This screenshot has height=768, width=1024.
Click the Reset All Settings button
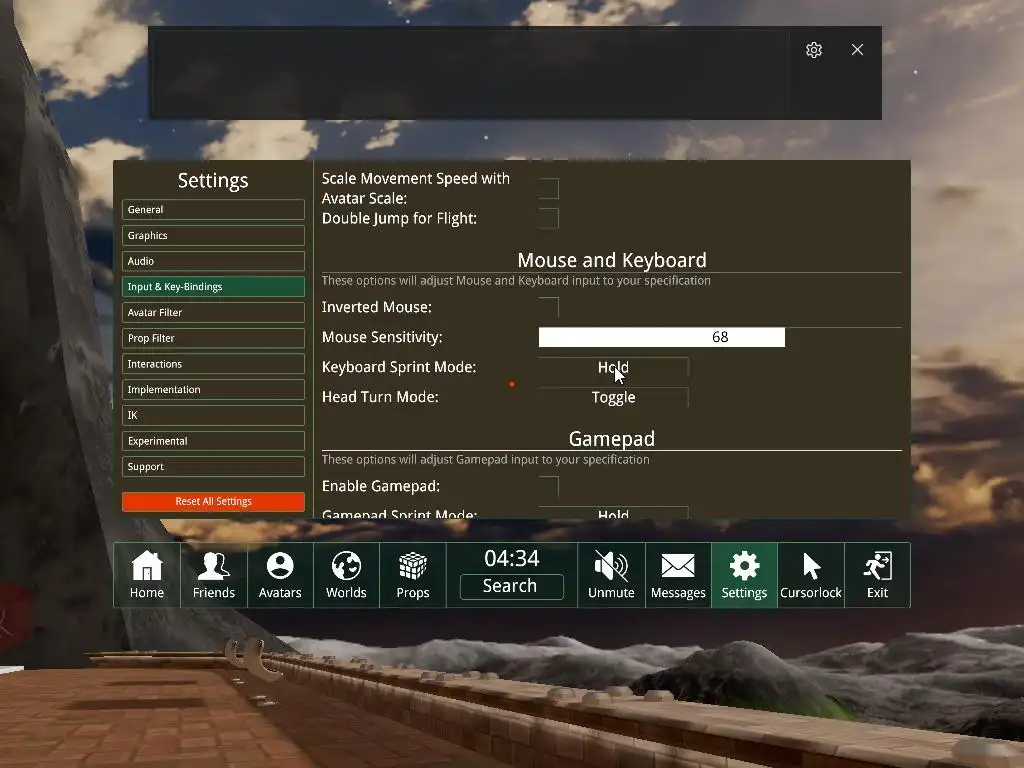click(214, 502)
